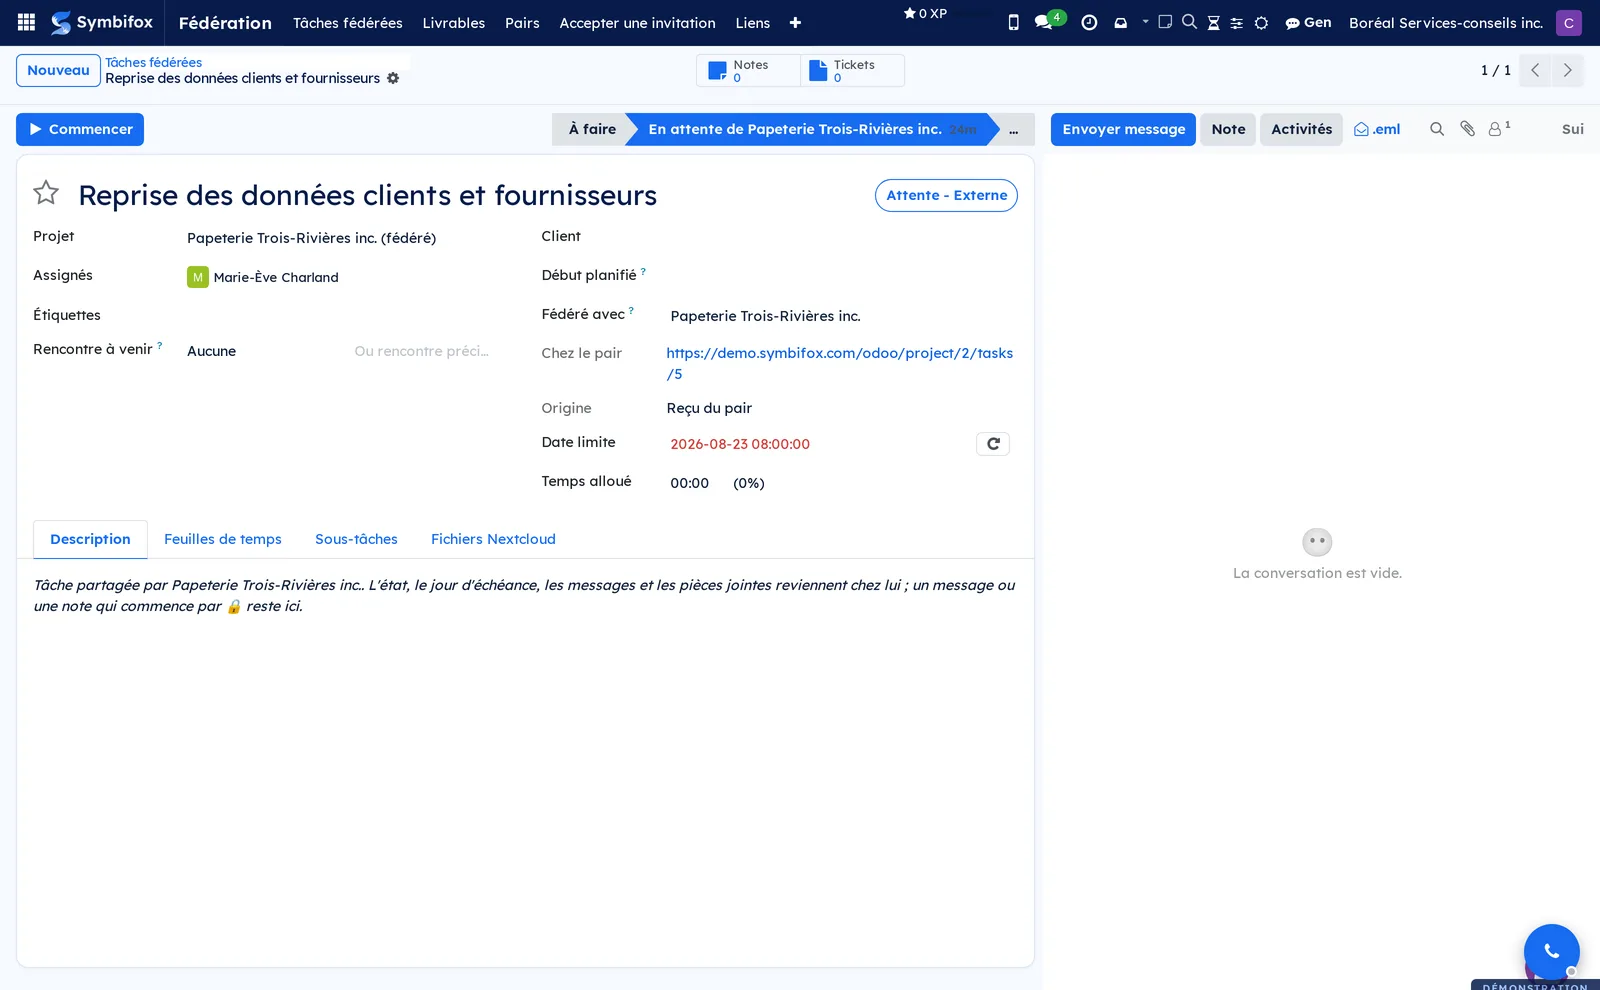Open the Chez le pair task URL
The image size is (1600, 990).
839,363
